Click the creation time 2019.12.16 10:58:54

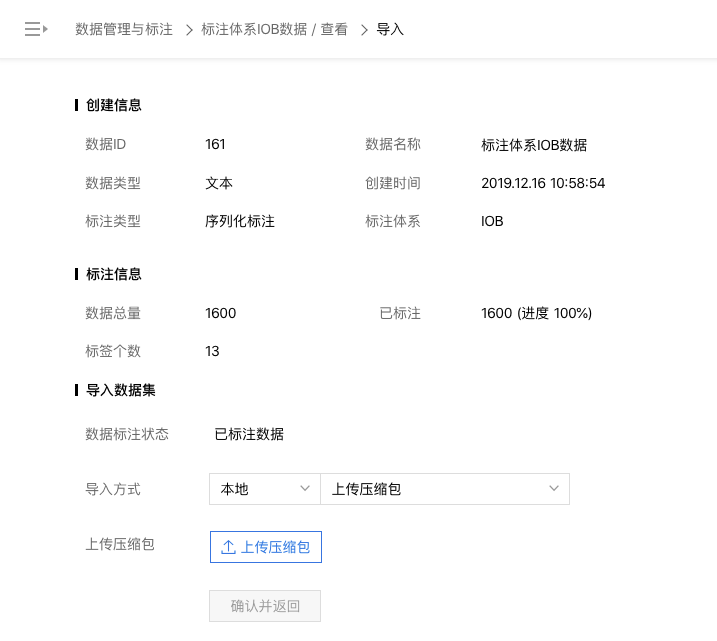(543, 183)
